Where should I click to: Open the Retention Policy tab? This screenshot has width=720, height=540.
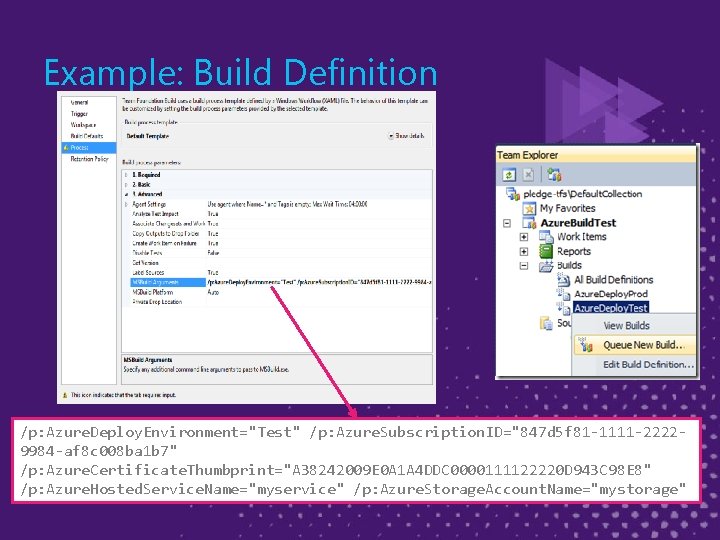point(89,159)
